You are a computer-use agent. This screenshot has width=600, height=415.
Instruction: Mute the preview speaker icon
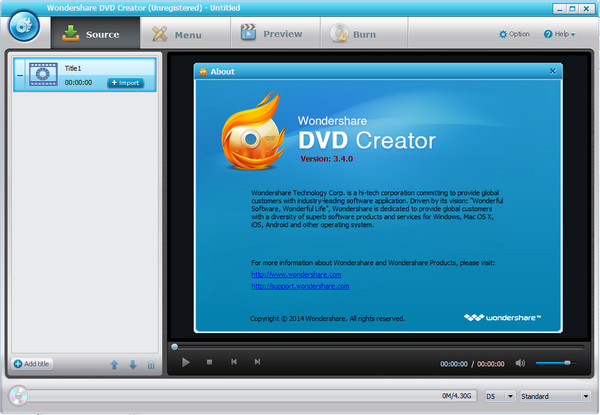click(x=520, y=363)
